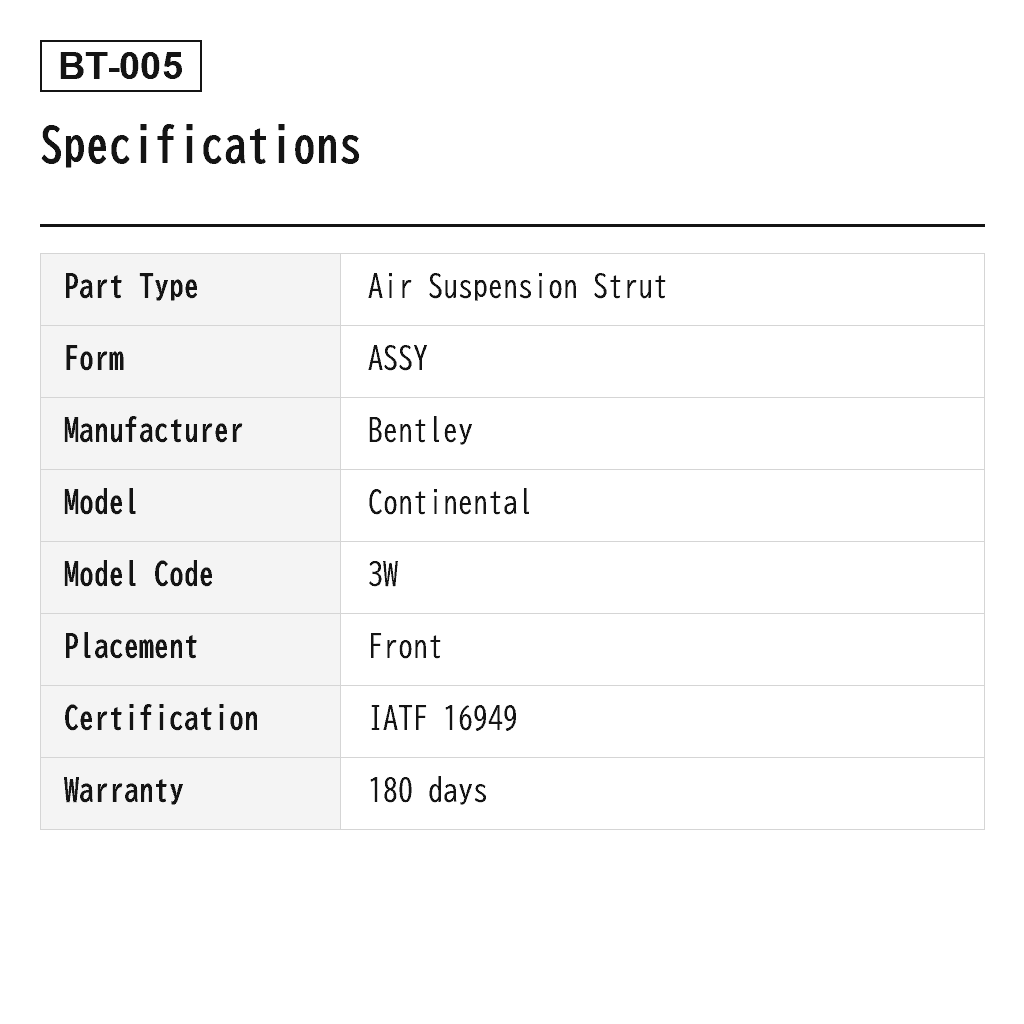Click the Part Type label cell
Screen dimensions: 1024x1024
[191, 289]
